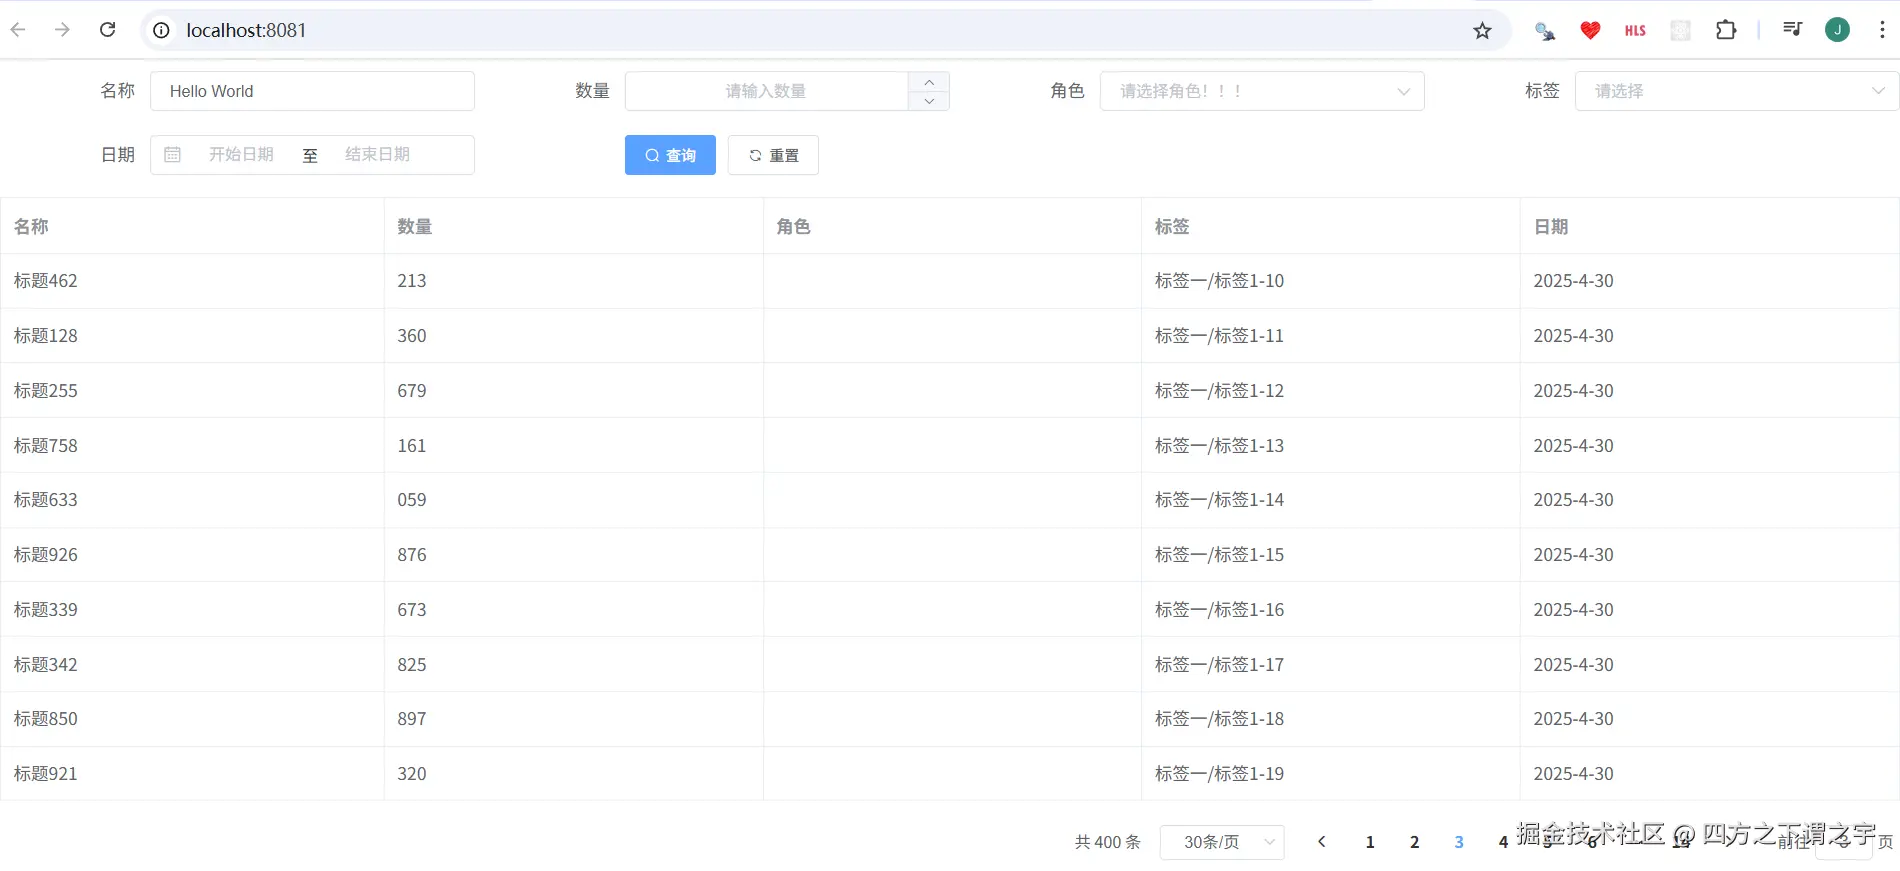Go back using browser back arrow
The height and width of the screenshot is (871, 1900).
click(x=18, y=30)
